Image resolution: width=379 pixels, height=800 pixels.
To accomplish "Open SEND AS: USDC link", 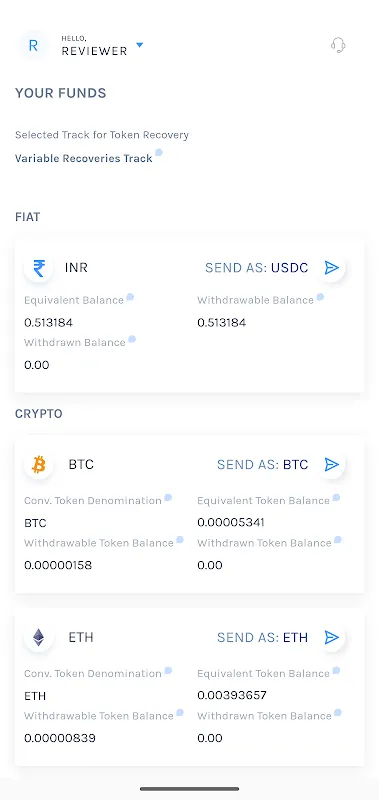I will pyautogui.click(x=257, y=268).
